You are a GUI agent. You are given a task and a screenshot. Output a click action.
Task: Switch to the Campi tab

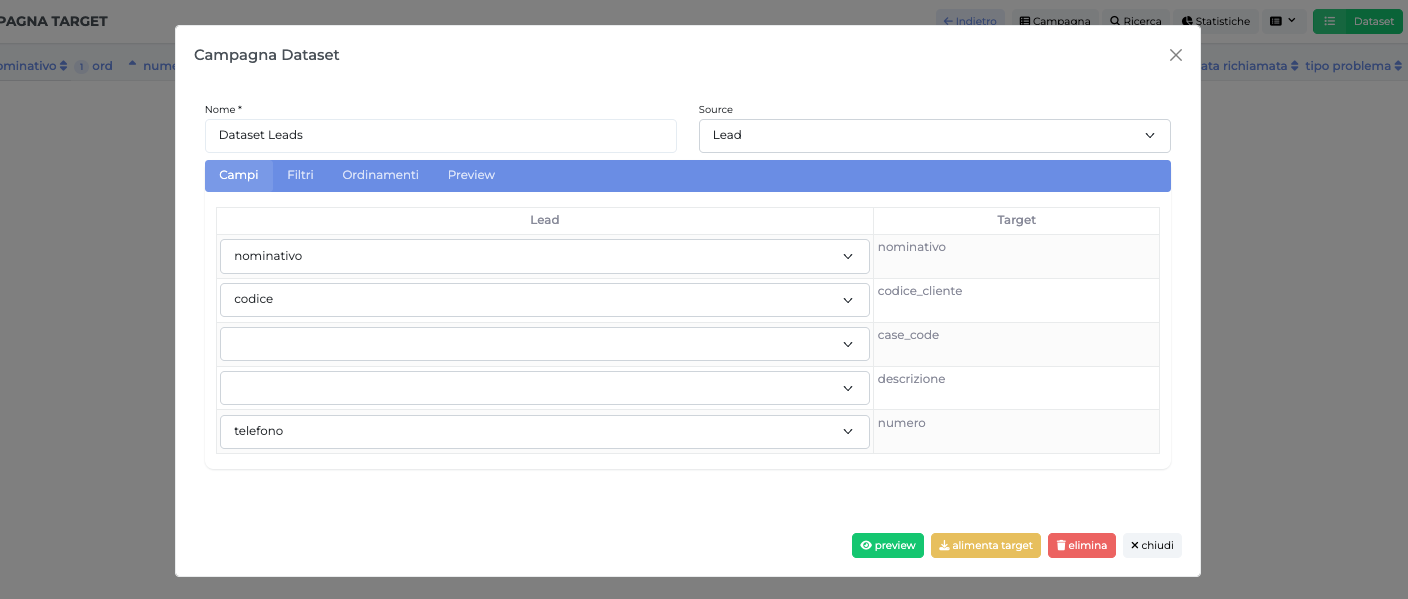(239, 175)
